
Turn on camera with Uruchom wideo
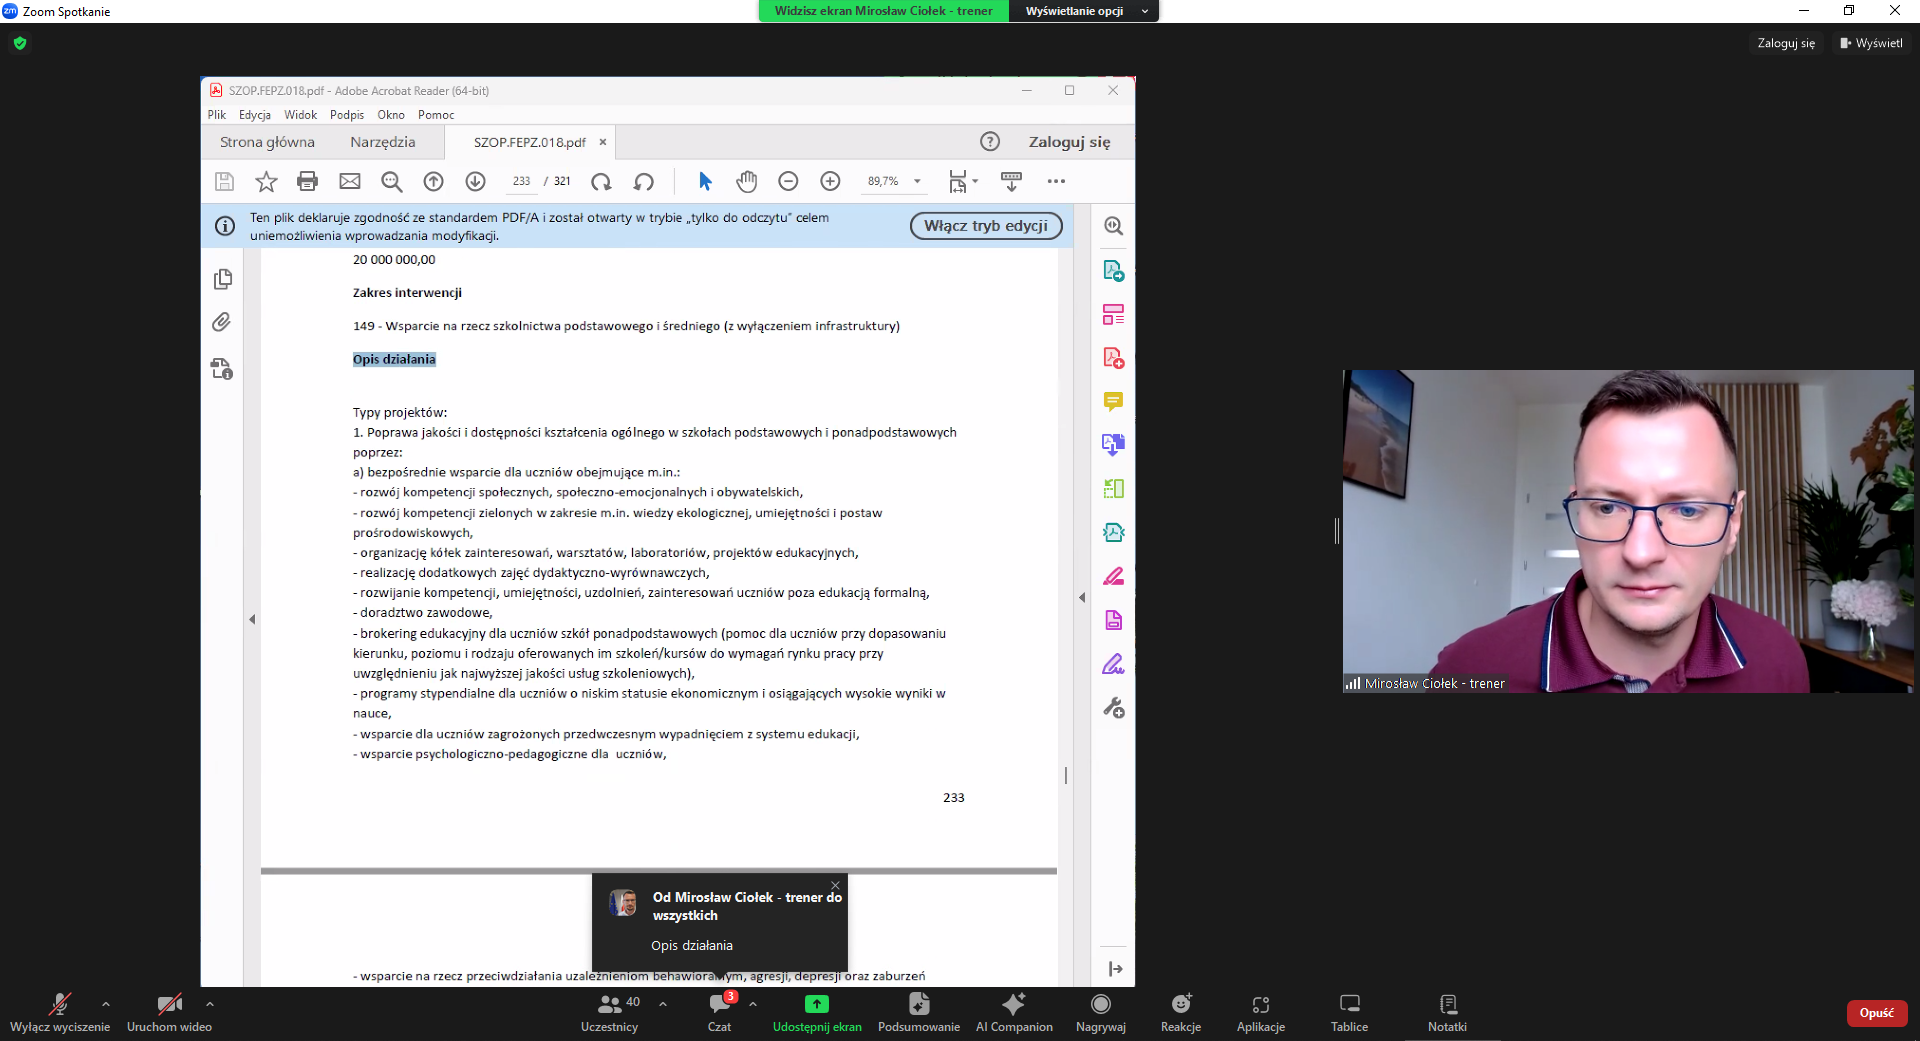pos(169,1004)
